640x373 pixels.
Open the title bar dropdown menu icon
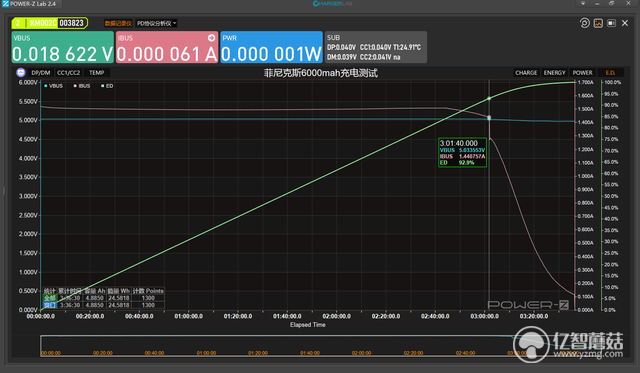click(583, 3)
